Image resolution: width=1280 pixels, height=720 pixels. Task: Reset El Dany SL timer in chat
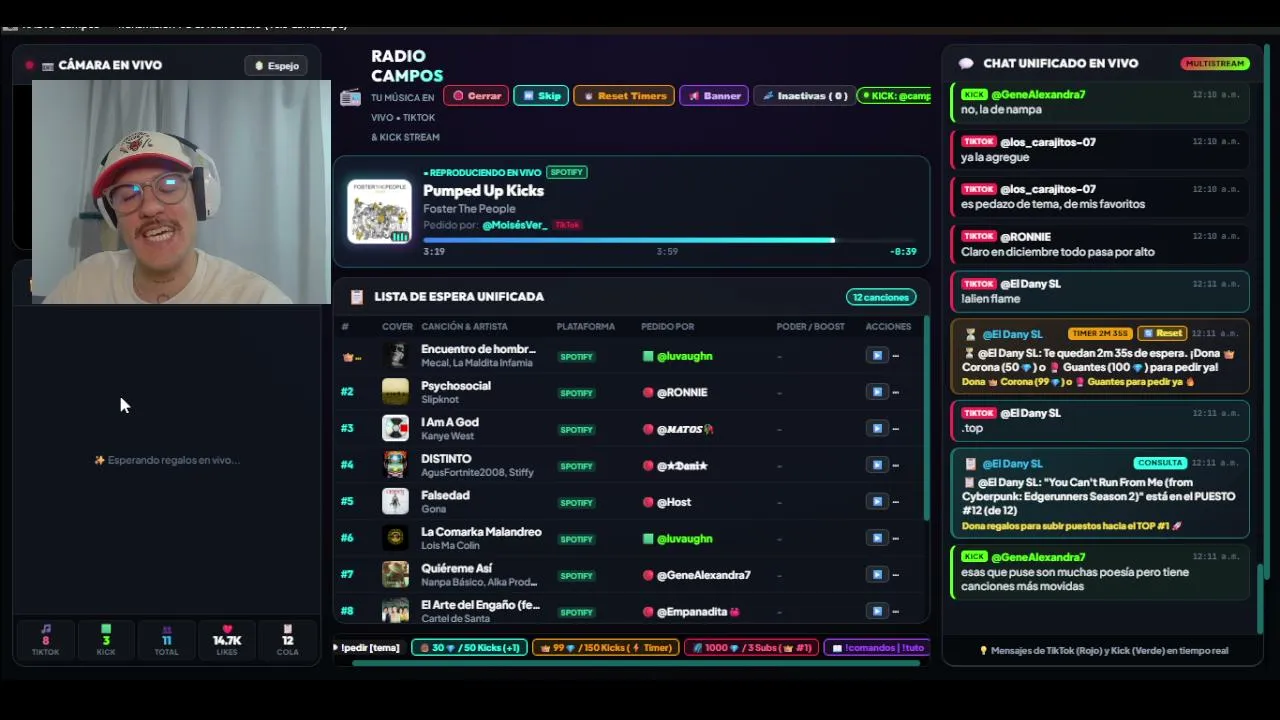pyautogui.click(x=1163, y=333)
